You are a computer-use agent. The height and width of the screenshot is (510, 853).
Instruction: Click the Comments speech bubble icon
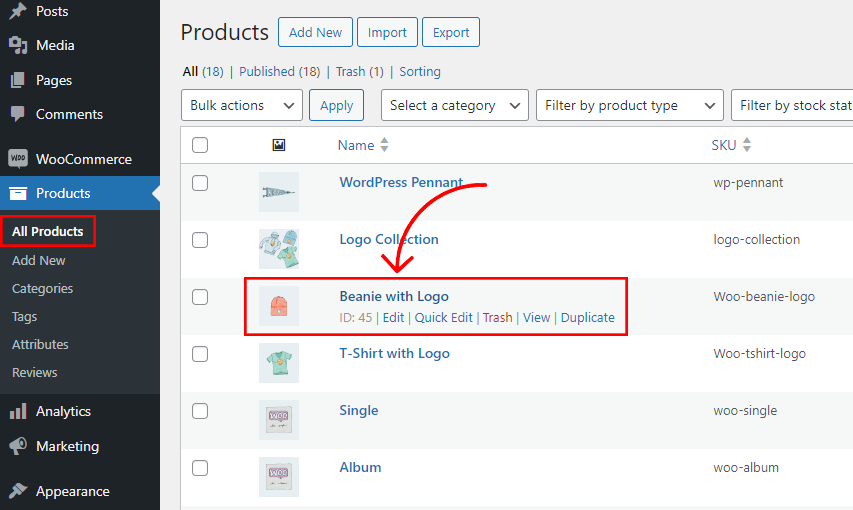(18, 114)
